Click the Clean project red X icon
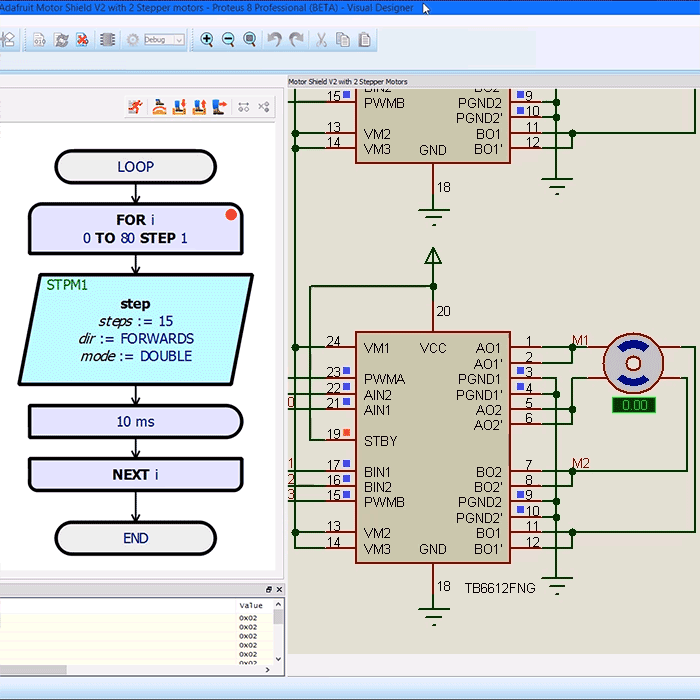 [82, 40]
